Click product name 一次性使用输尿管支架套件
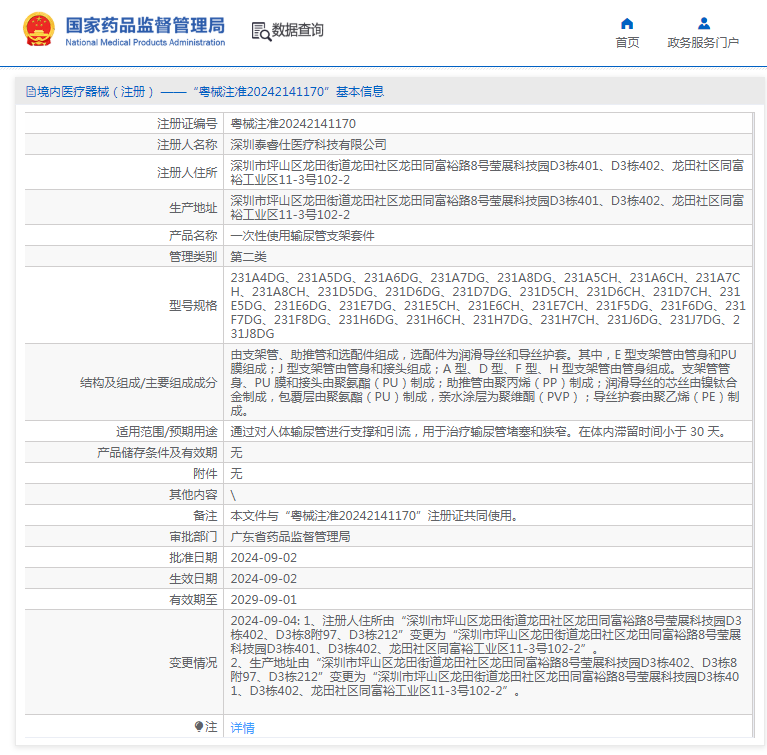The image size is (767, 755). (302, 236)
